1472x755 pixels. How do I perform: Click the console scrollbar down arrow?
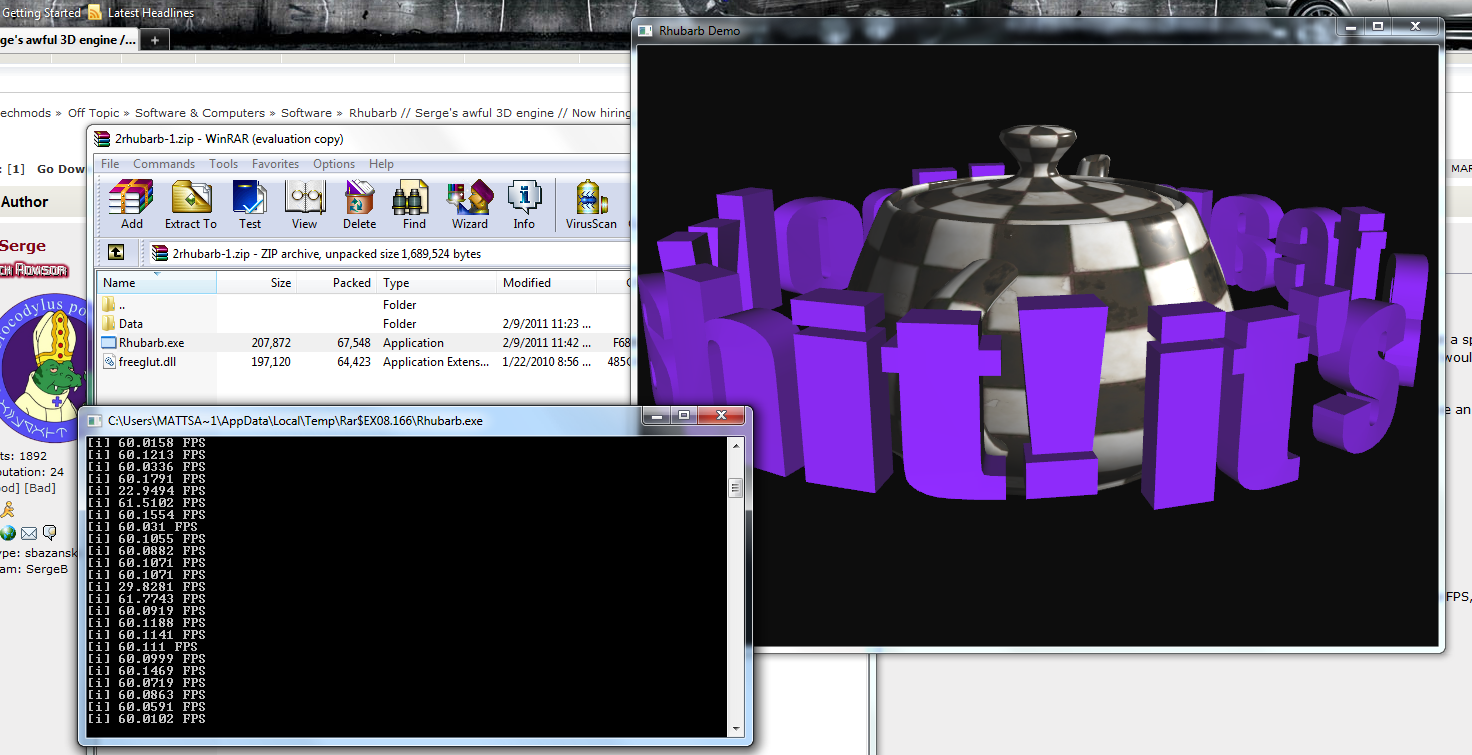736,728
